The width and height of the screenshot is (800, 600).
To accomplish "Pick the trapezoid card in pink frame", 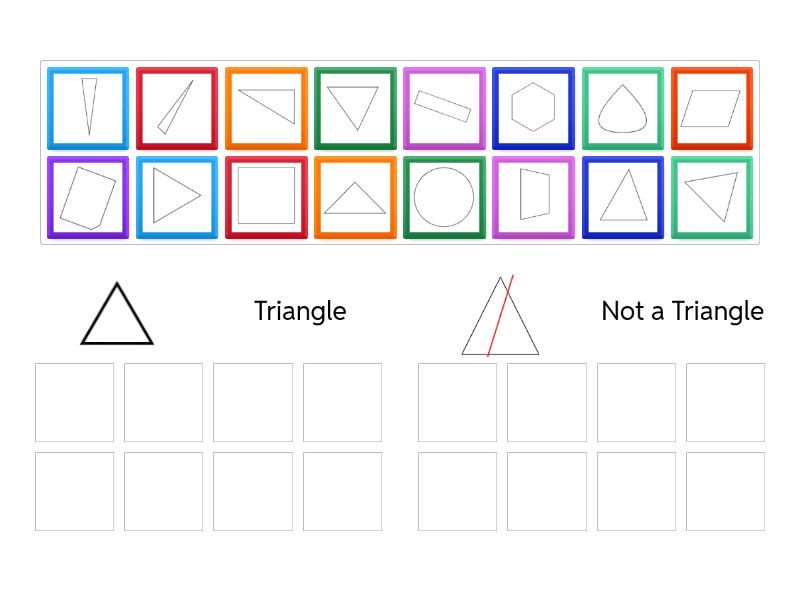I will (533, 197).
